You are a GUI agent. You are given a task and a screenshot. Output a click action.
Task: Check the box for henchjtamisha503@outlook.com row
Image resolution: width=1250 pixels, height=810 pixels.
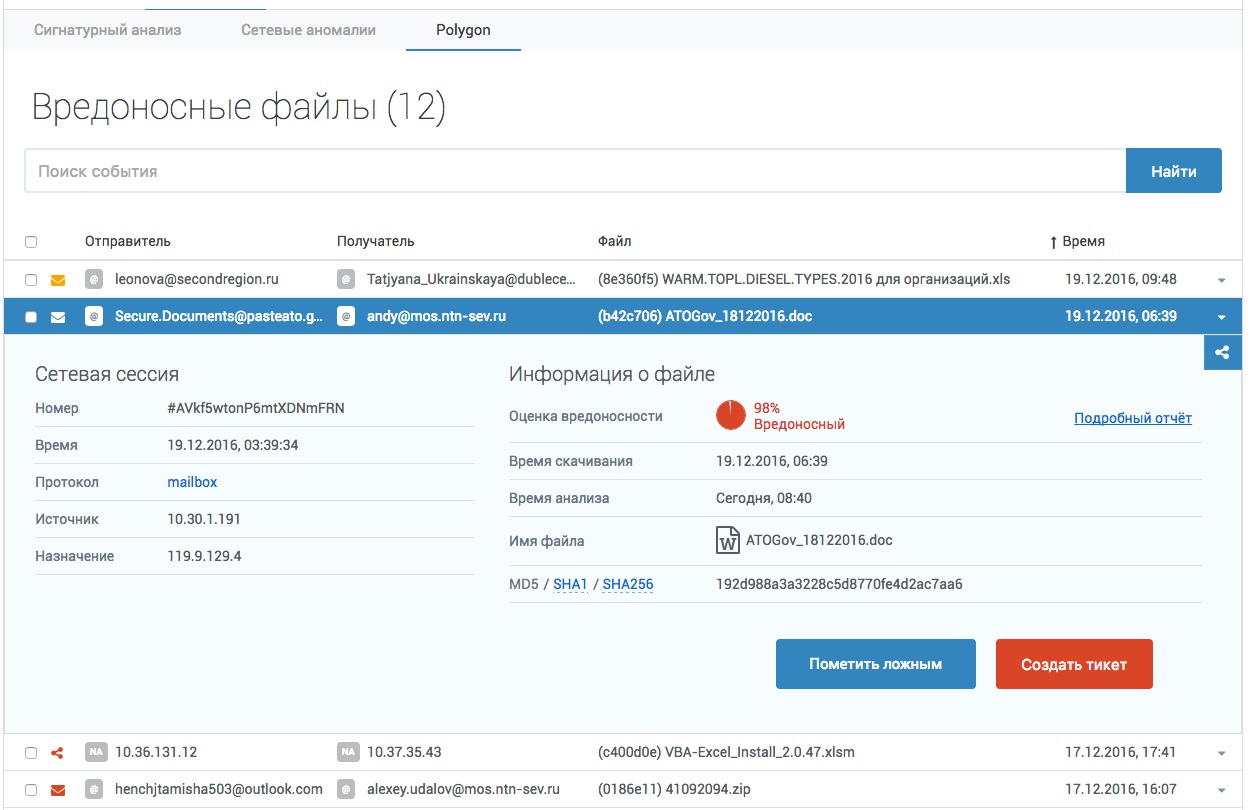click(x=31, y=790)
